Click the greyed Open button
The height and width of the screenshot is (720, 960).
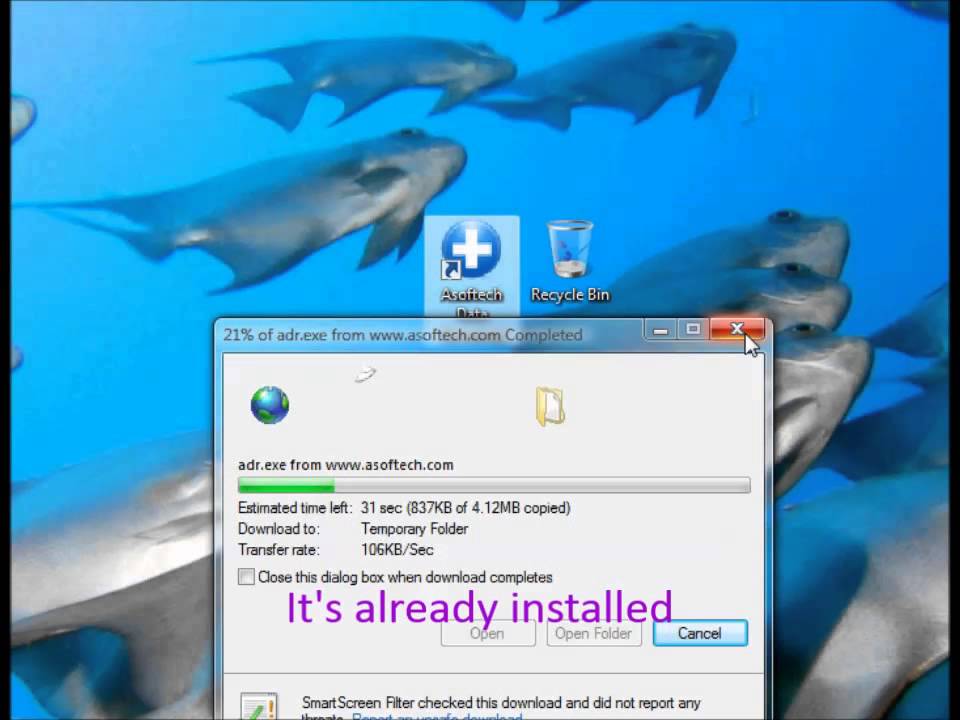(x=488, y=633)
